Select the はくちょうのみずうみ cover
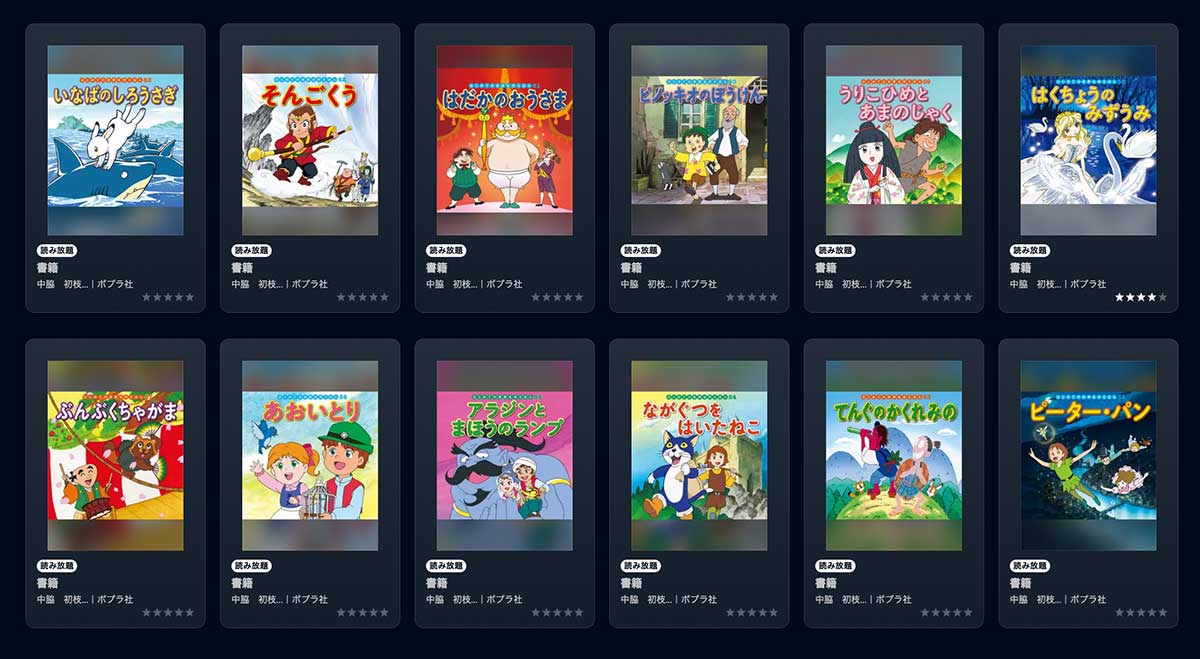The height and width of the screenshot is (659, 1200). 1088,140
